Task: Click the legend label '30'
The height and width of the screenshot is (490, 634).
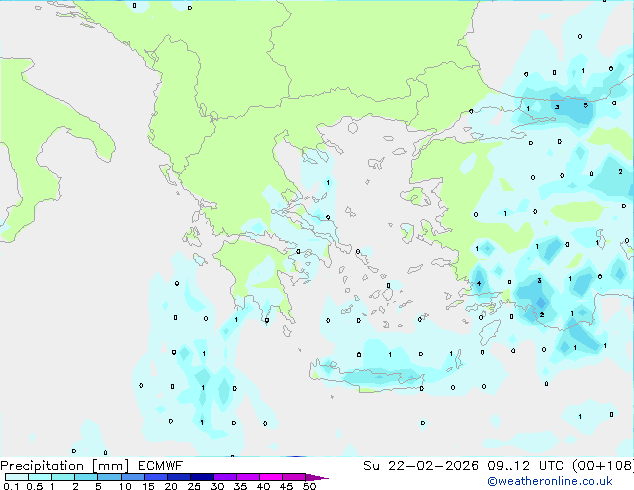Action: coord(218,486)
